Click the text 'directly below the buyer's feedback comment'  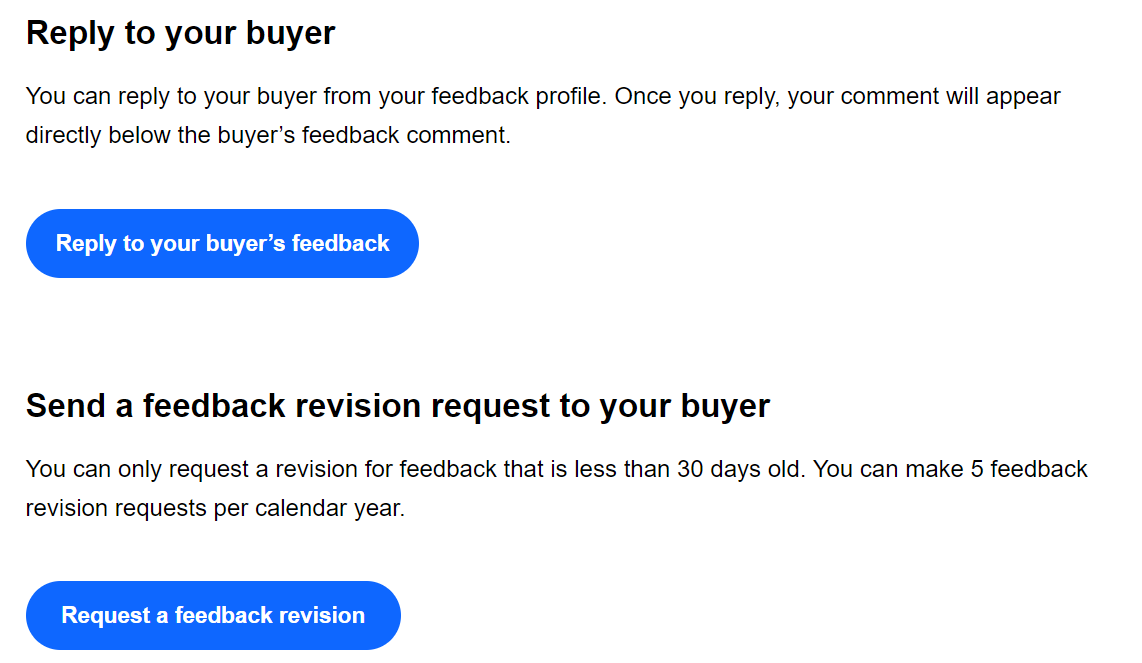[x=268, y=136]
